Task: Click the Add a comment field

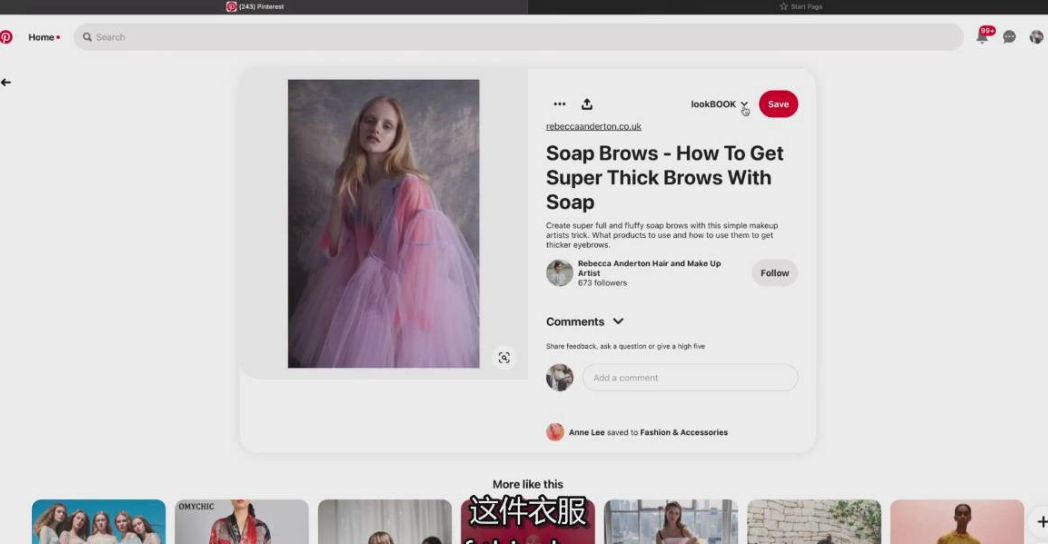Action: [x=690, y=378]
